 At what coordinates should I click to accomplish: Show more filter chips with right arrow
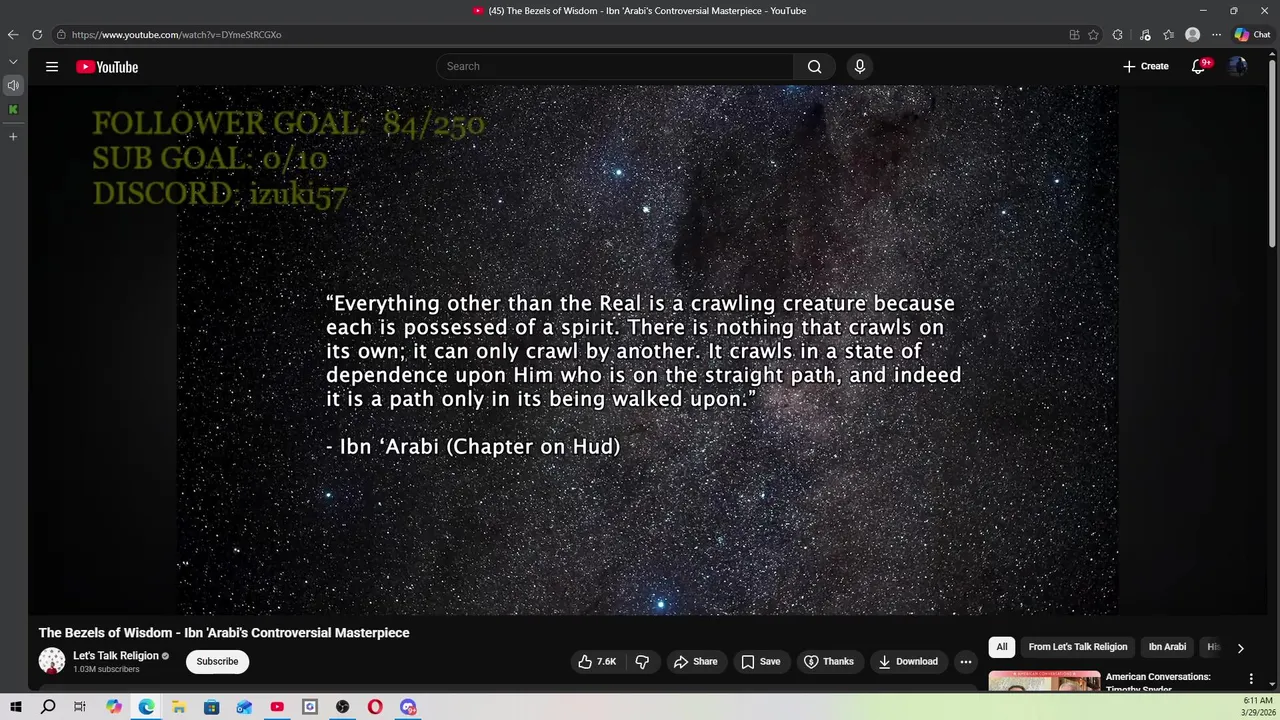tap(1240, 648)
